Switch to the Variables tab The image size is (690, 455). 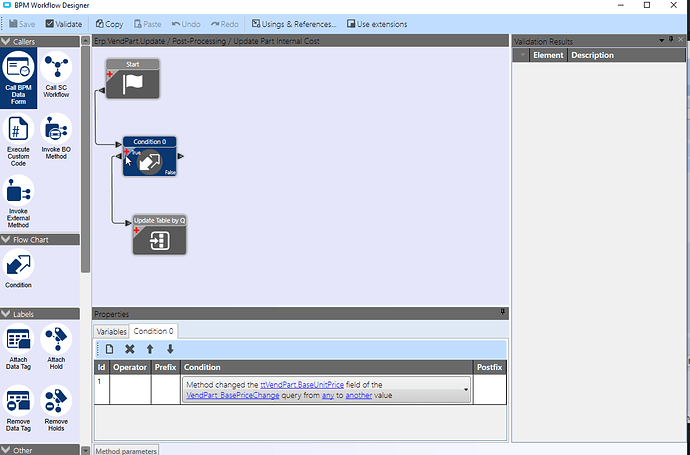111,331
